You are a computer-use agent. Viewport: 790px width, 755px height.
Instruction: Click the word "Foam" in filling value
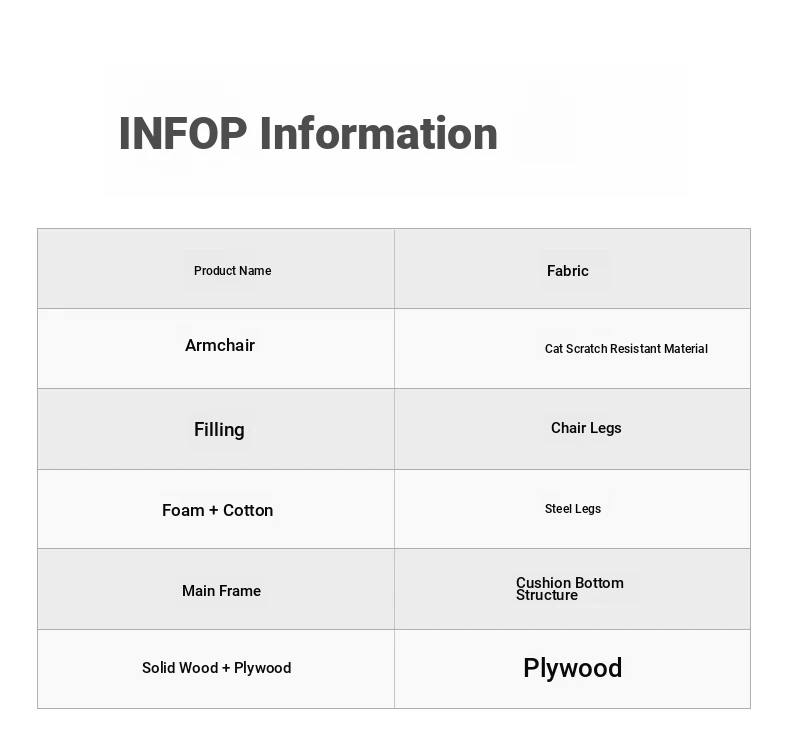coord(183,511)
